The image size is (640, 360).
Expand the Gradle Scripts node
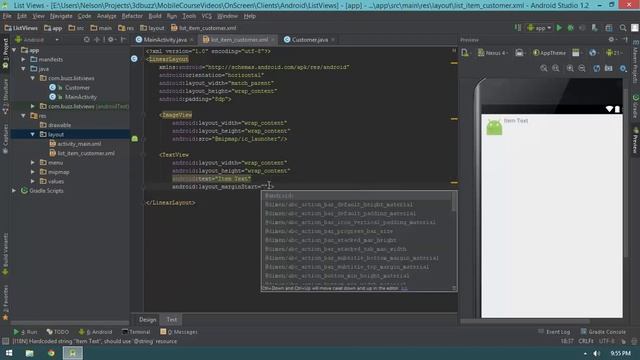coord(14,191)
